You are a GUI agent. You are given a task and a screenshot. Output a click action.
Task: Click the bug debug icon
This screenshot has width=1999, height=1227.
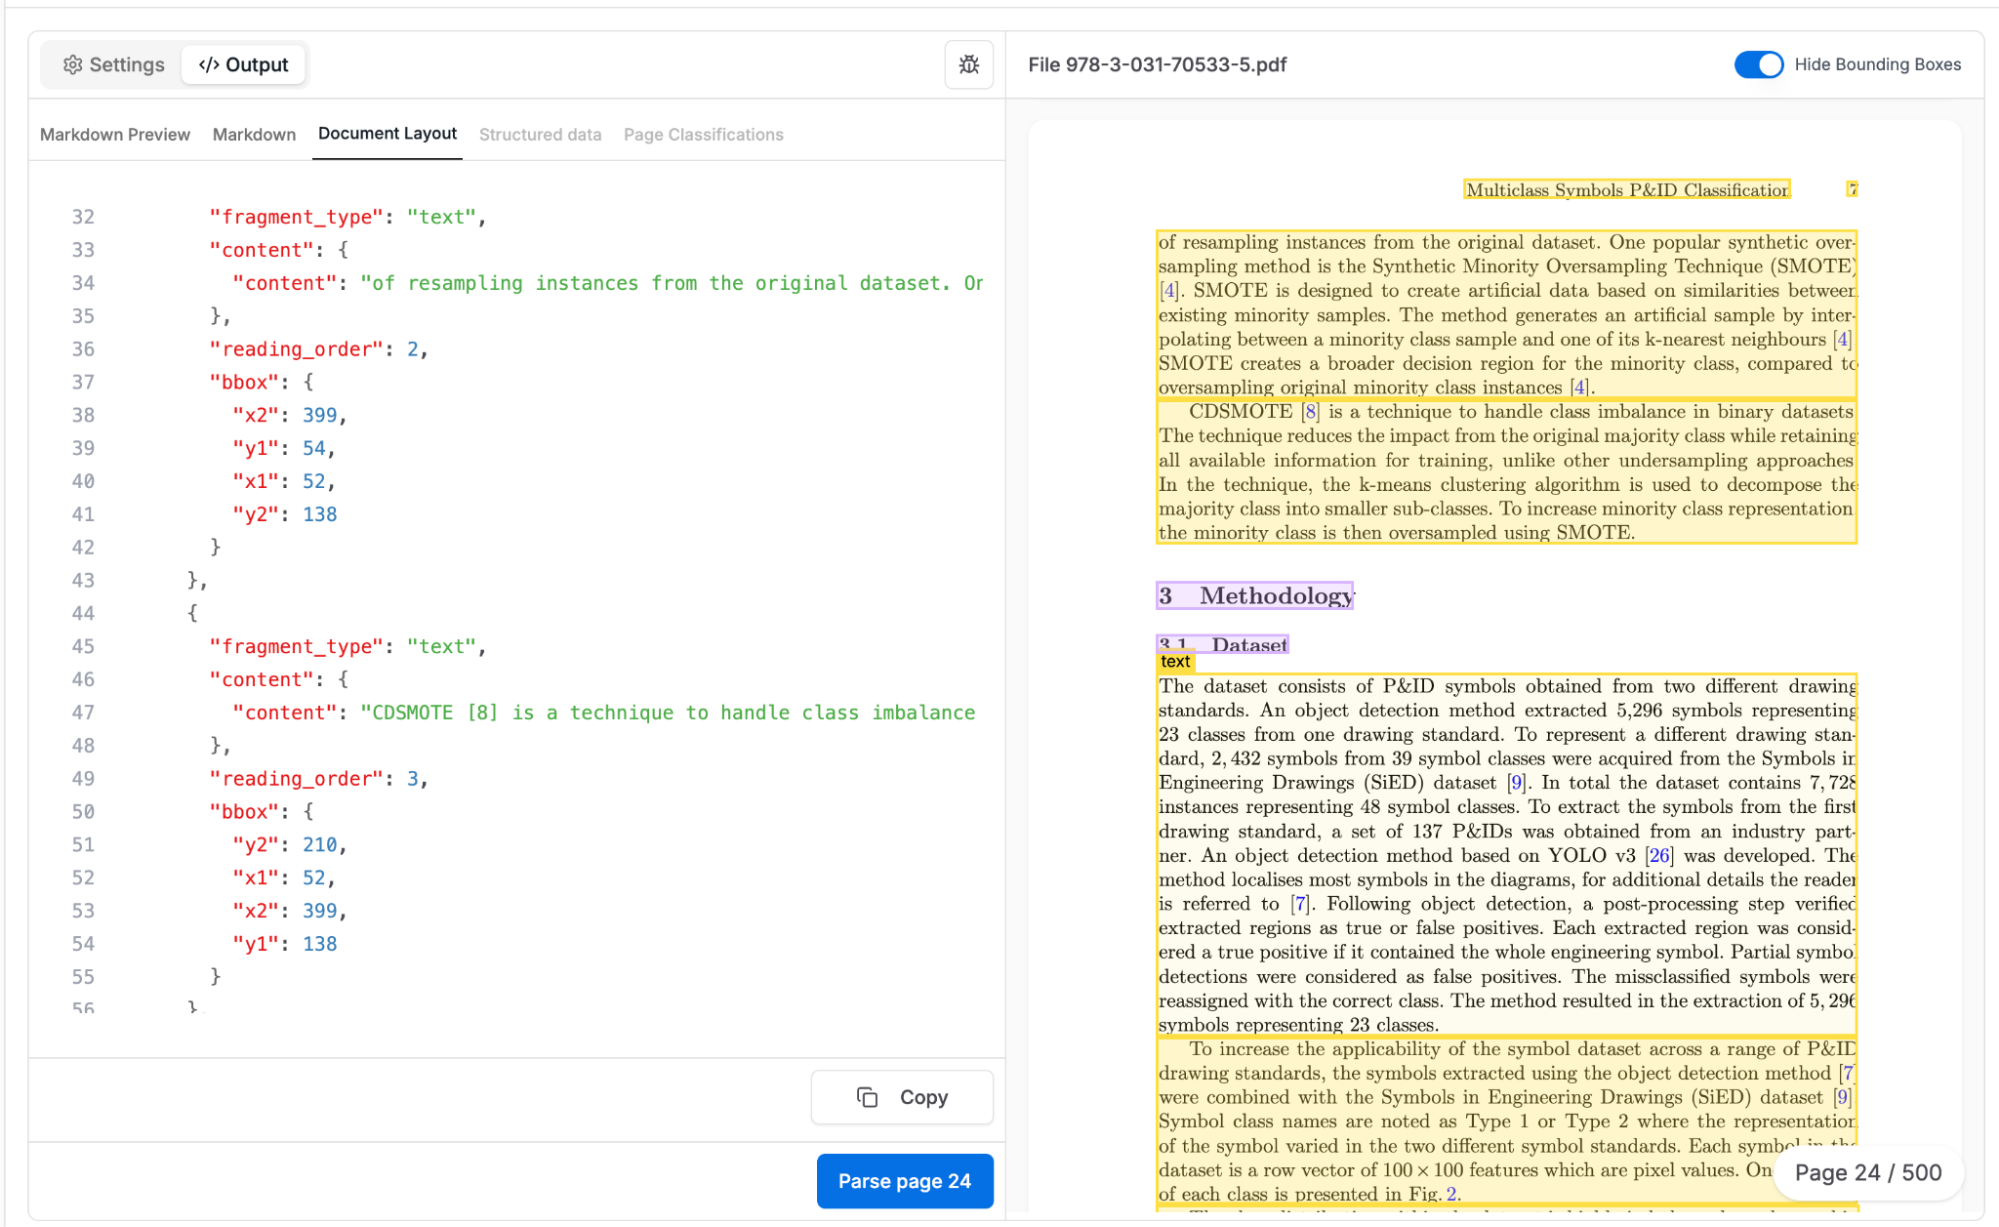tap(968, 65)
